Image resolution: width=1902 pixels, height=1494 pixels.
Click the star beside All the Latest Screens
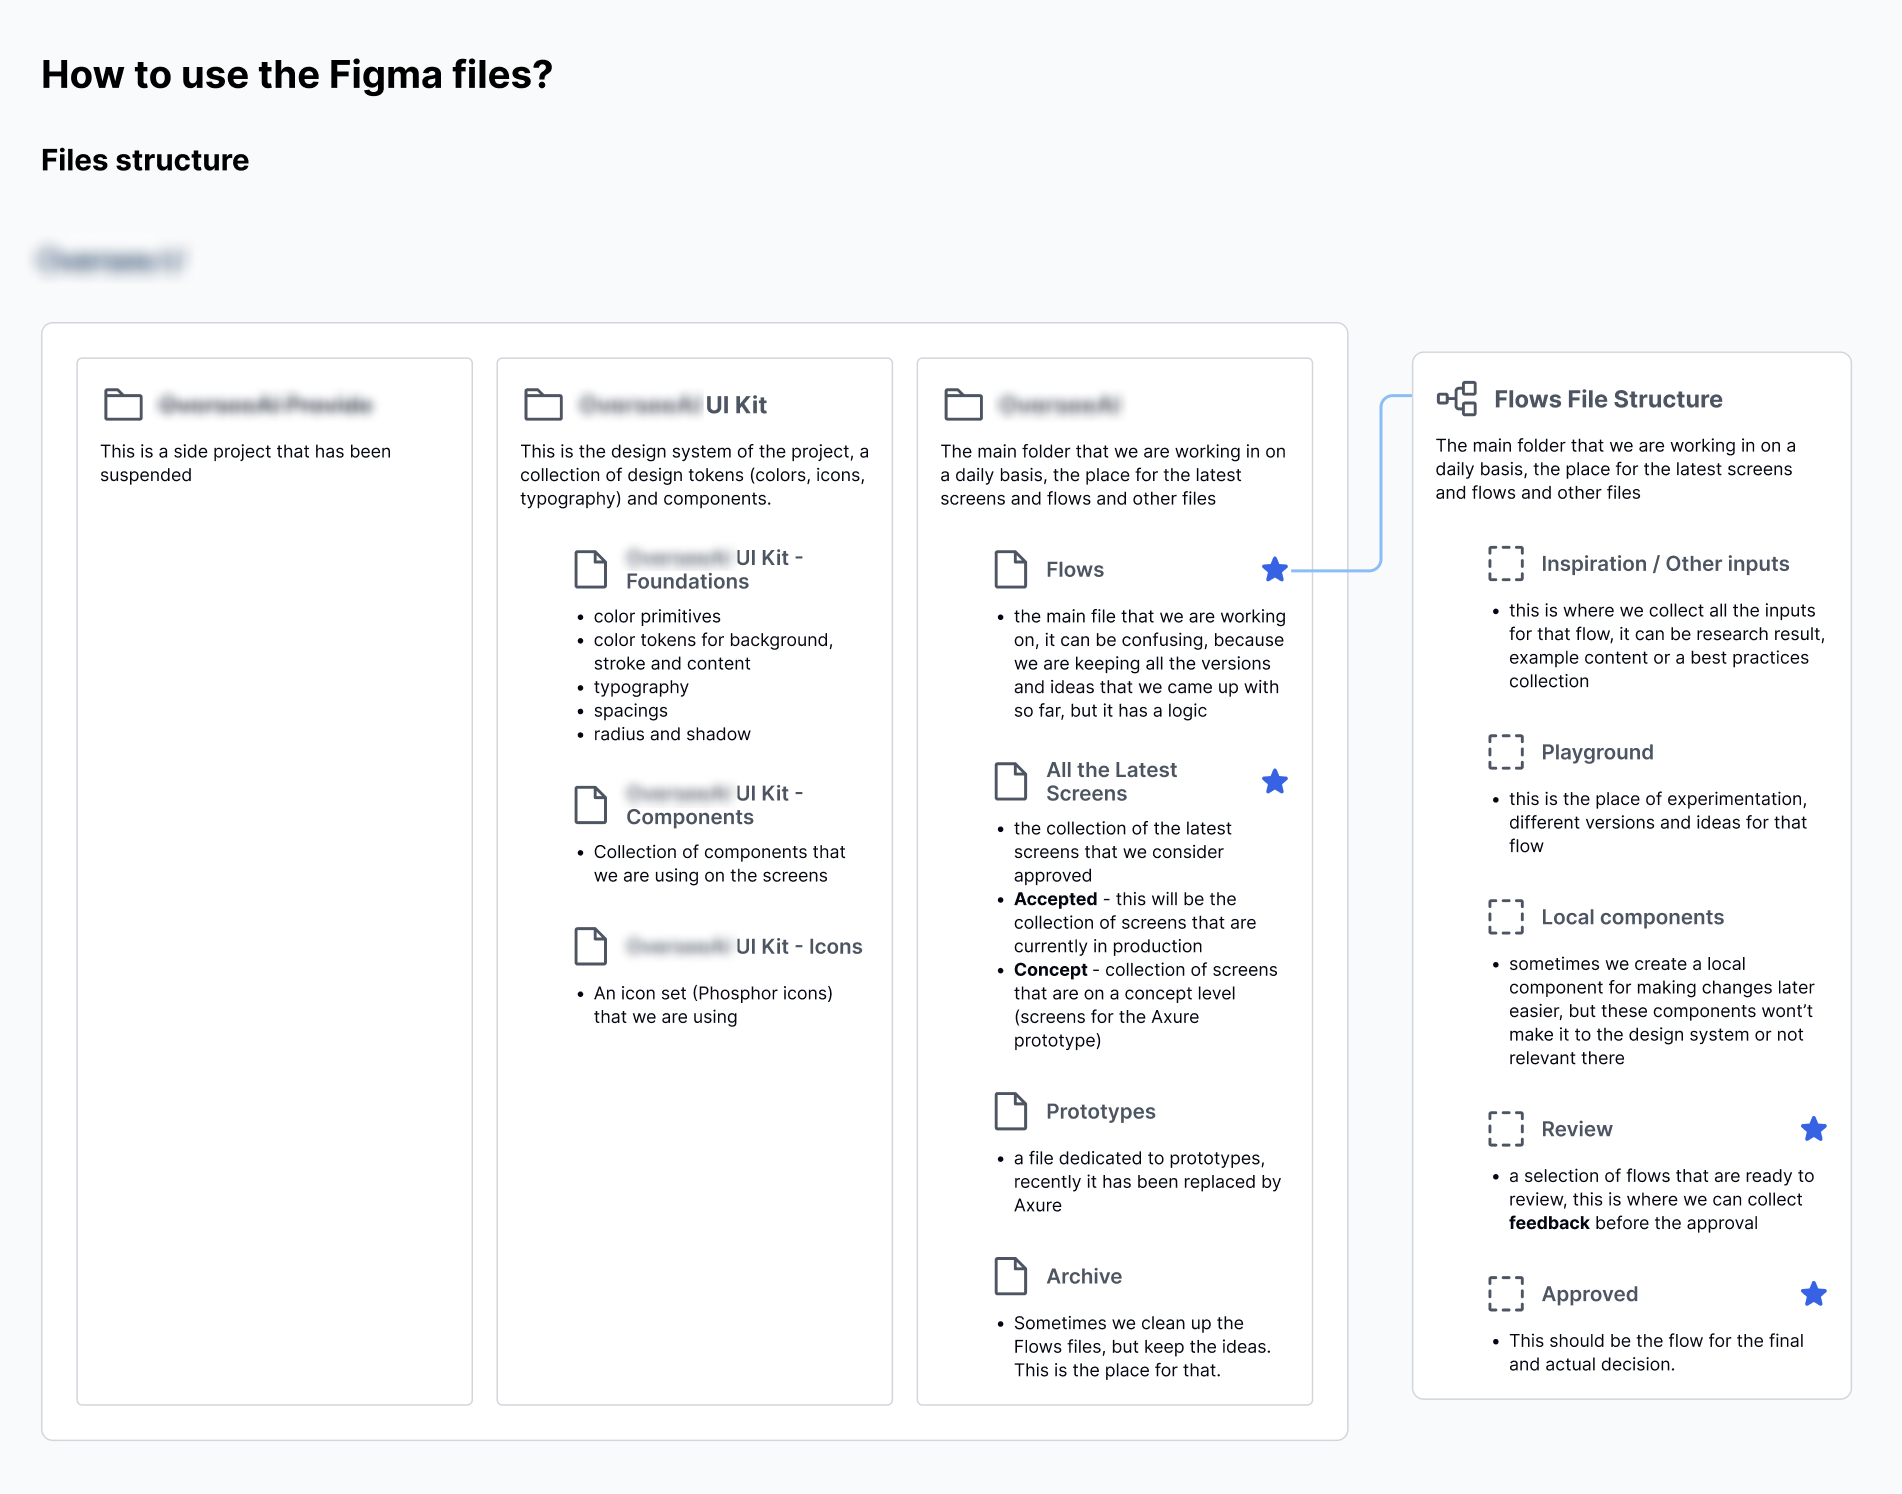pos(1275,781)
